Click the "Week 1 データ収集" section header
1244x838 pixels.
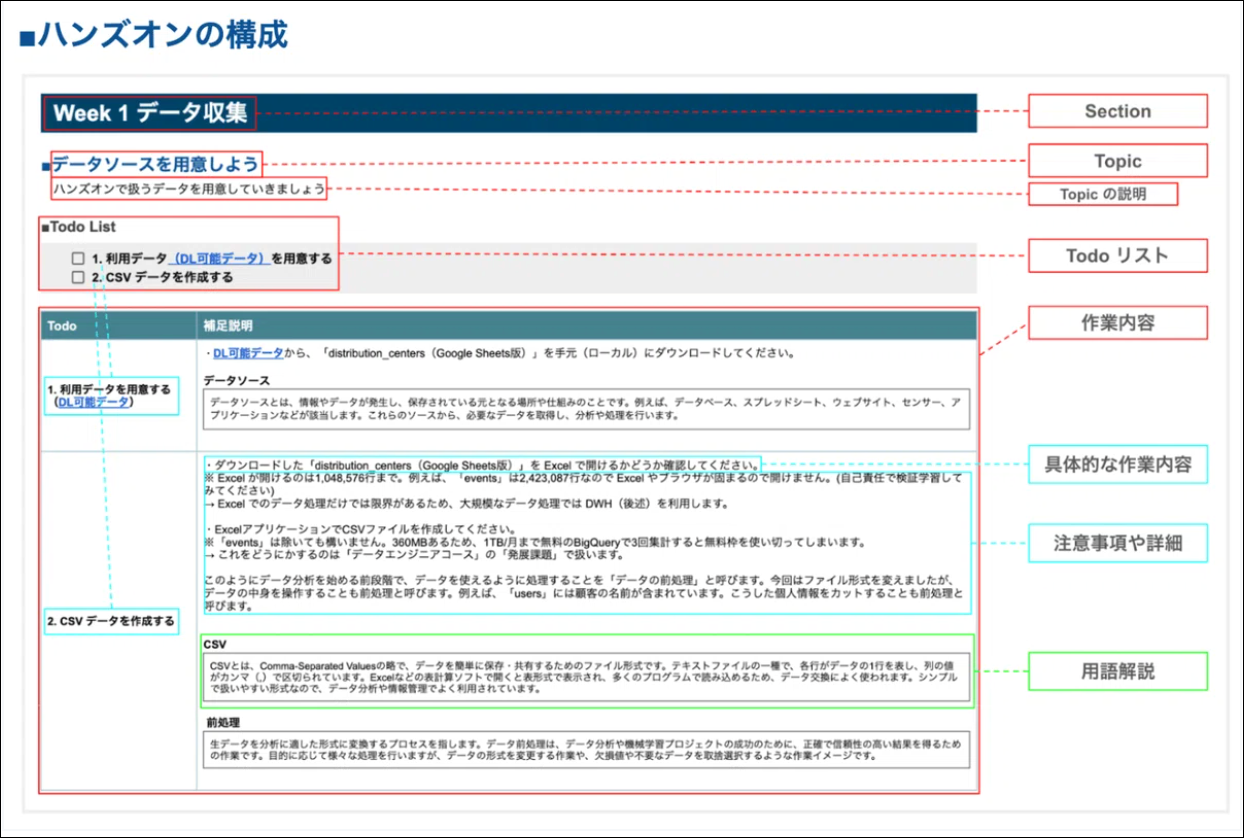(148, 113)
